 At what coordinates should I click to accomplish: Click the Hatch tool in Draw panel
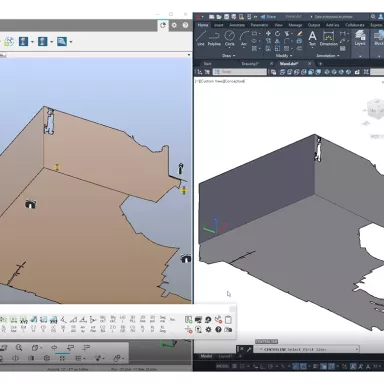tap(255, 48)
